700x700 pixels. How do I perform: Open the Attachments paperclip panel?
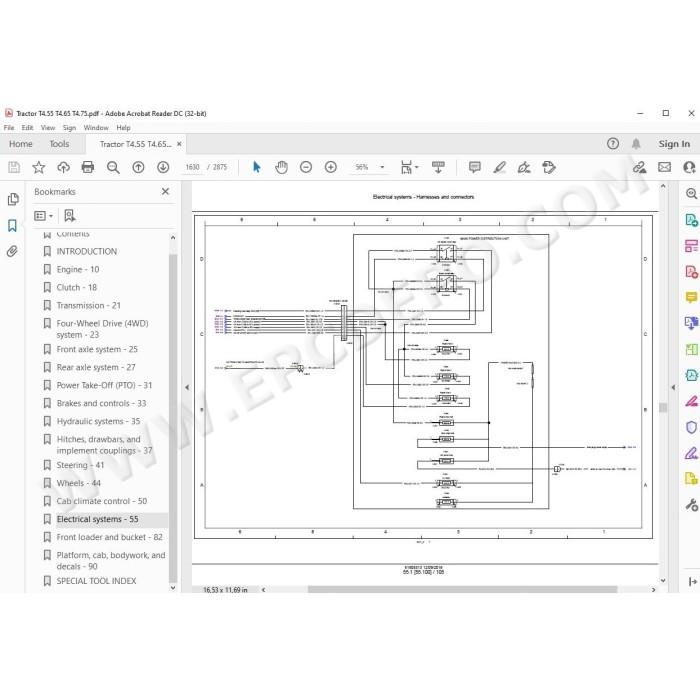coord(12,251)
